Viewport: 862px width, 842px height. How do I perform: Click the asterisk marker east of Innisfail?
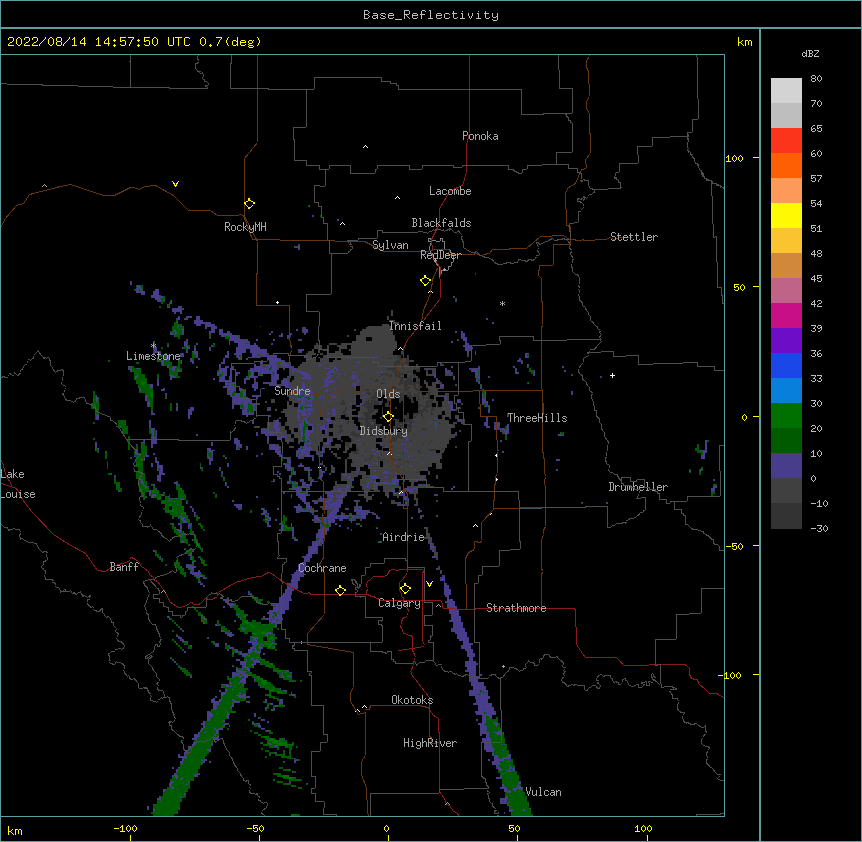click(502, 304)
